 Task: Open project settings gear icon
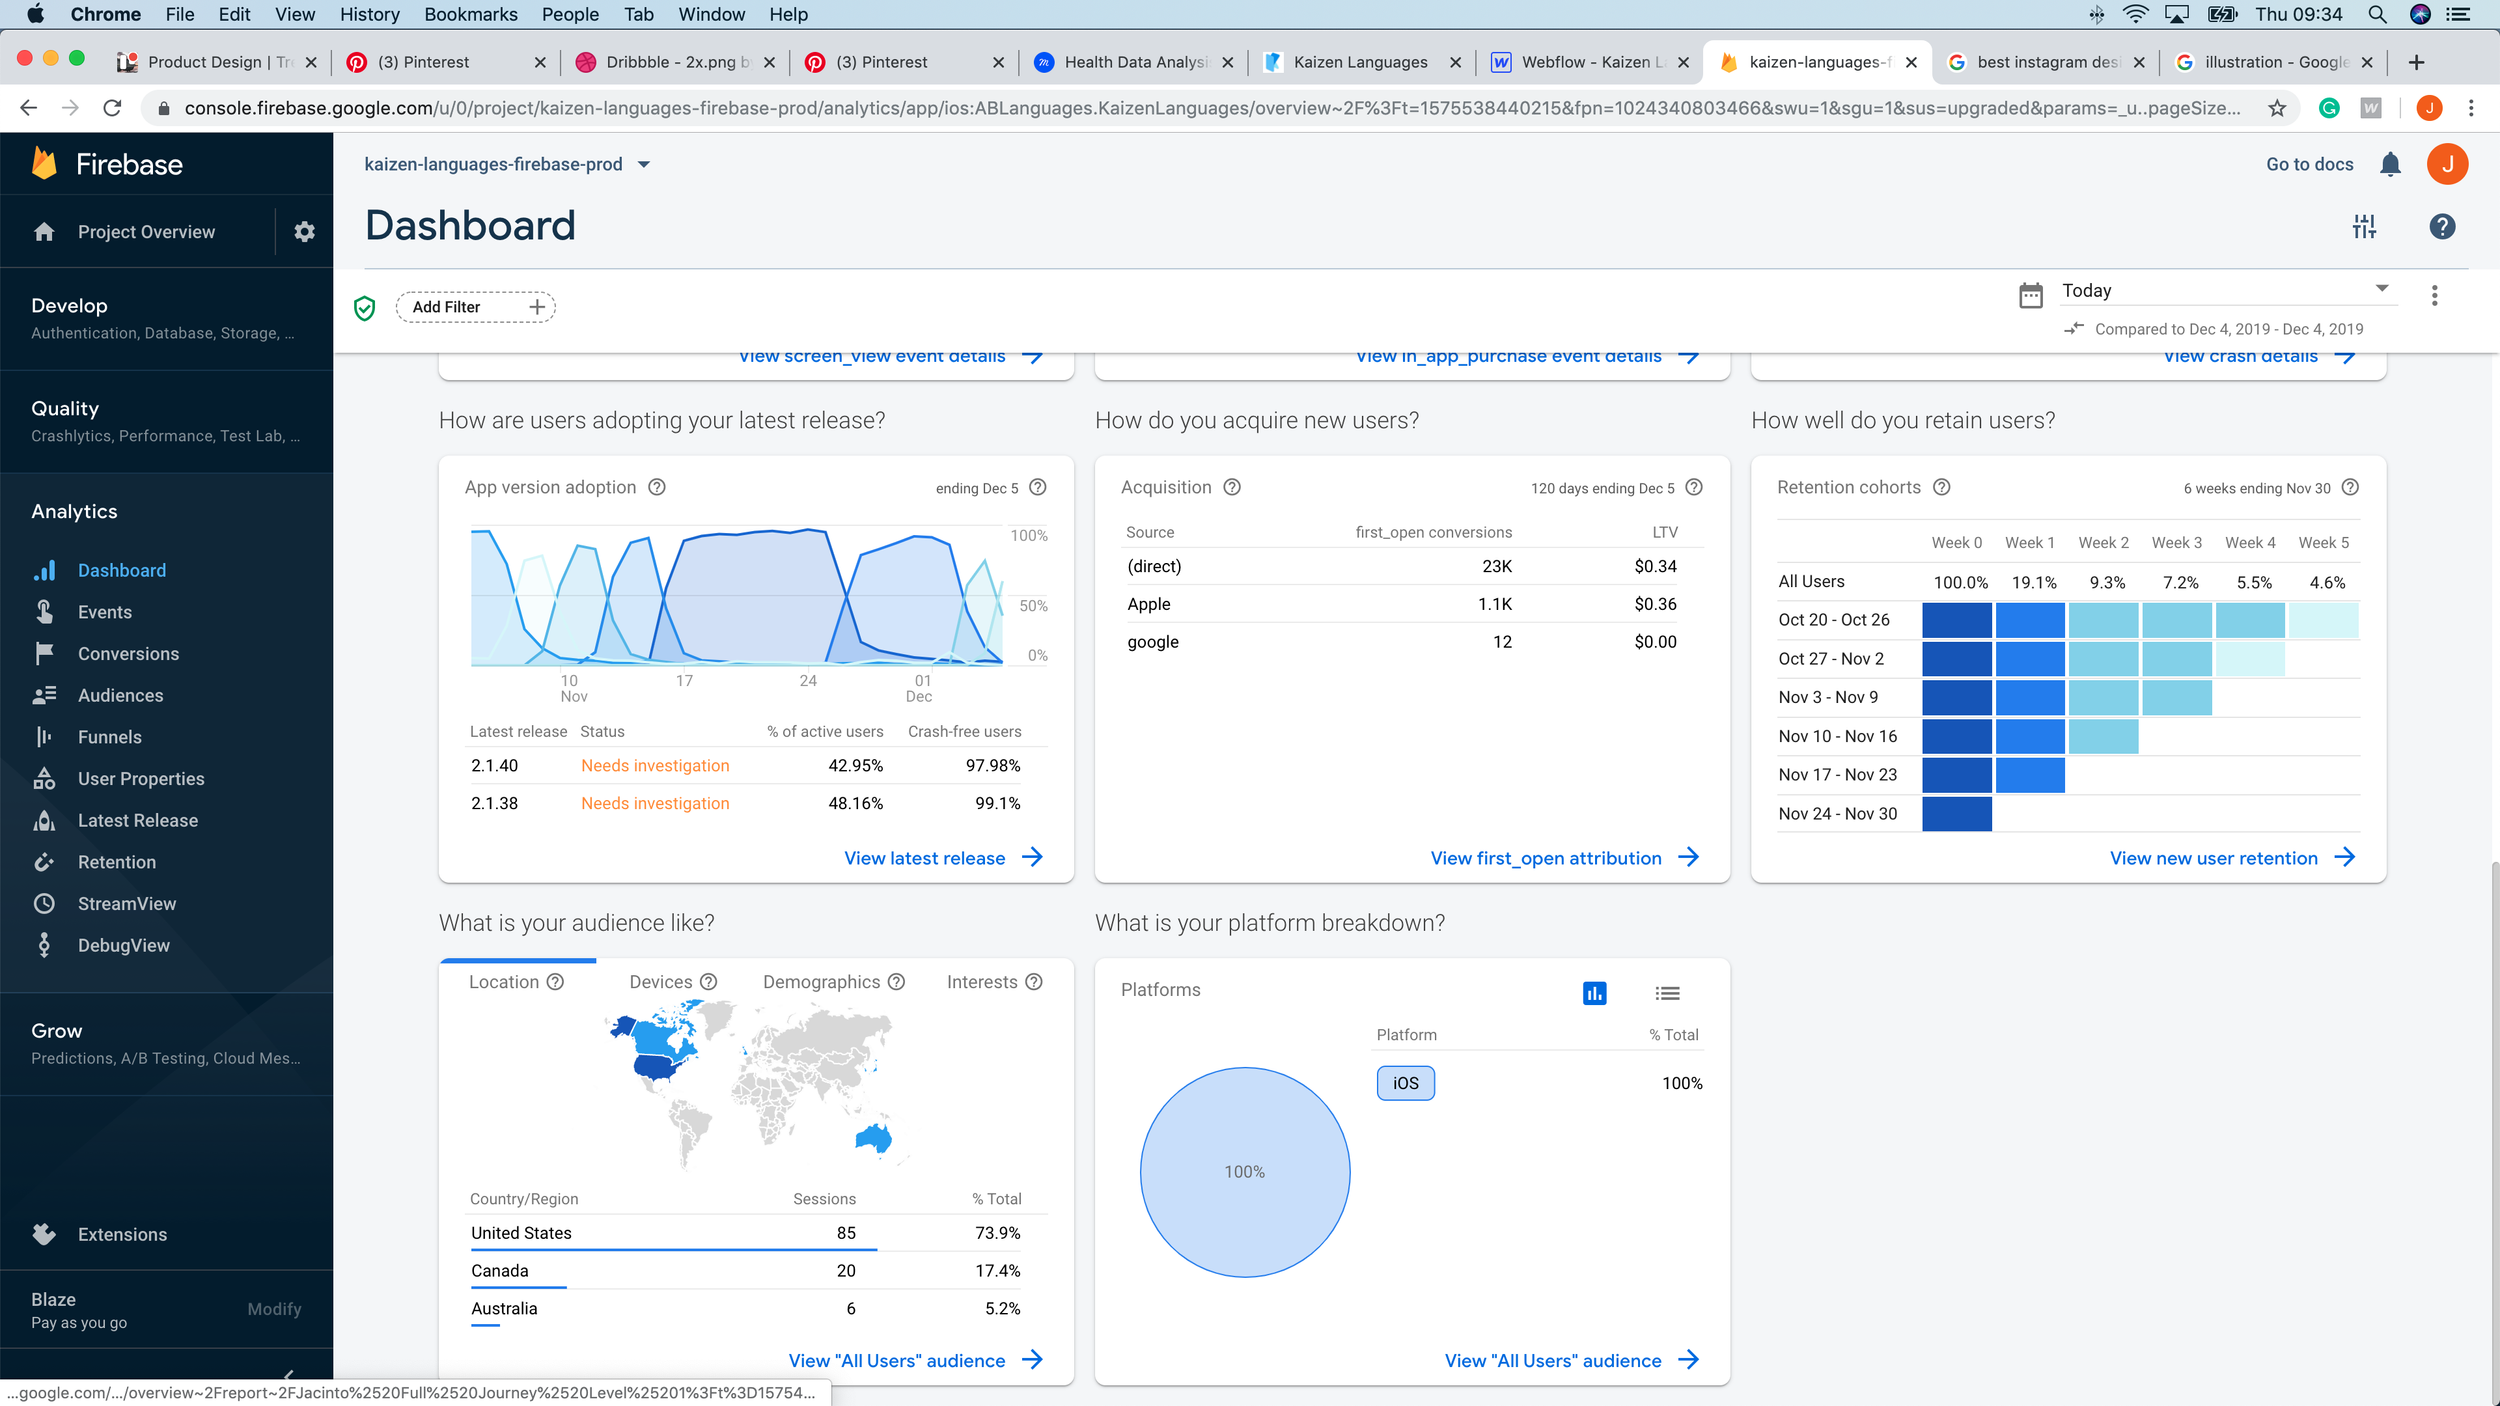click(x=304, y=232)
